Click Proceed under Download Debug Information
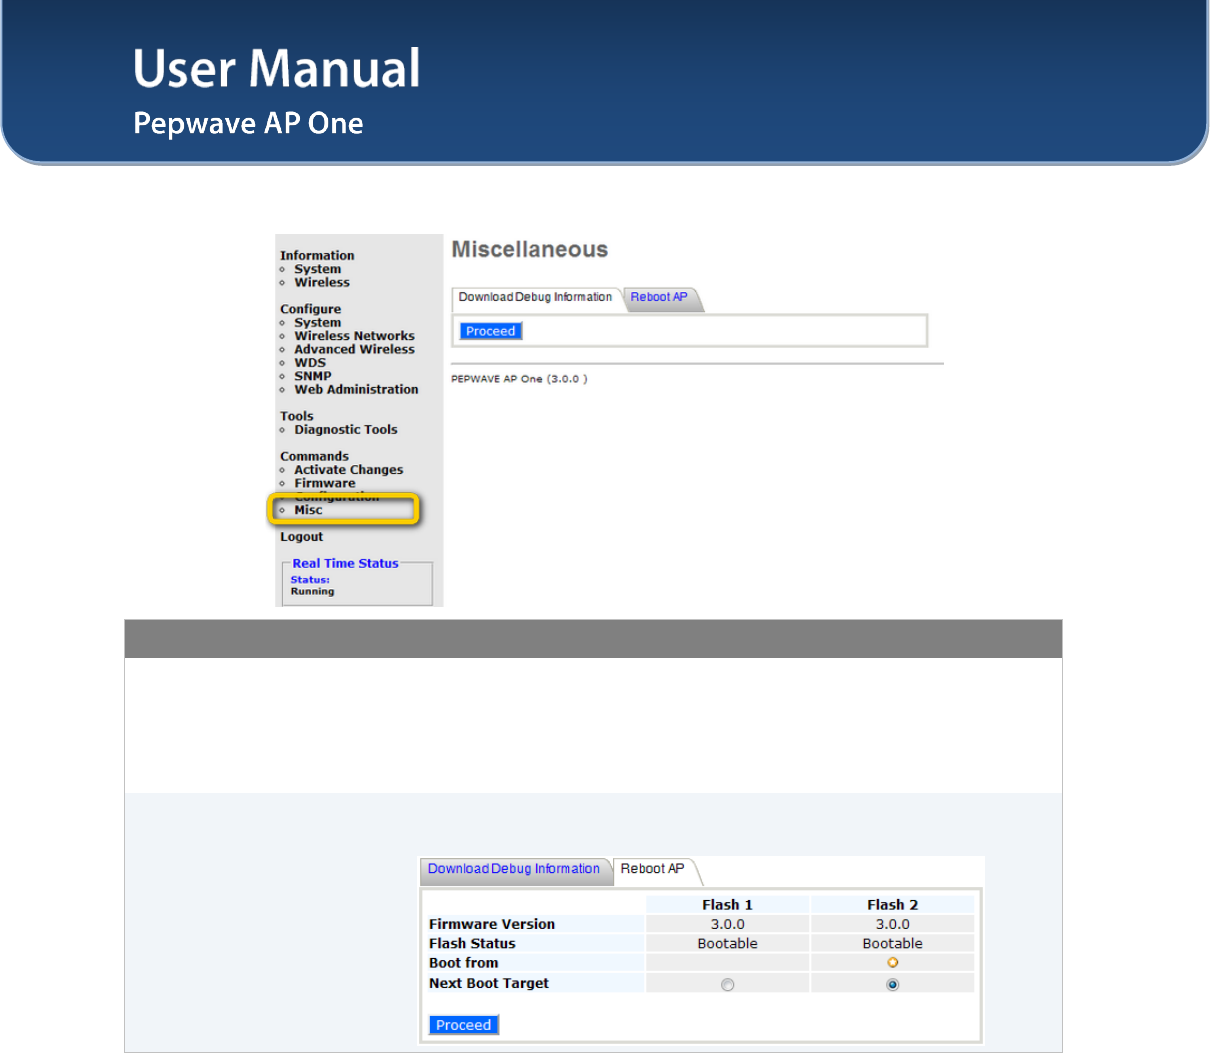 491,331
